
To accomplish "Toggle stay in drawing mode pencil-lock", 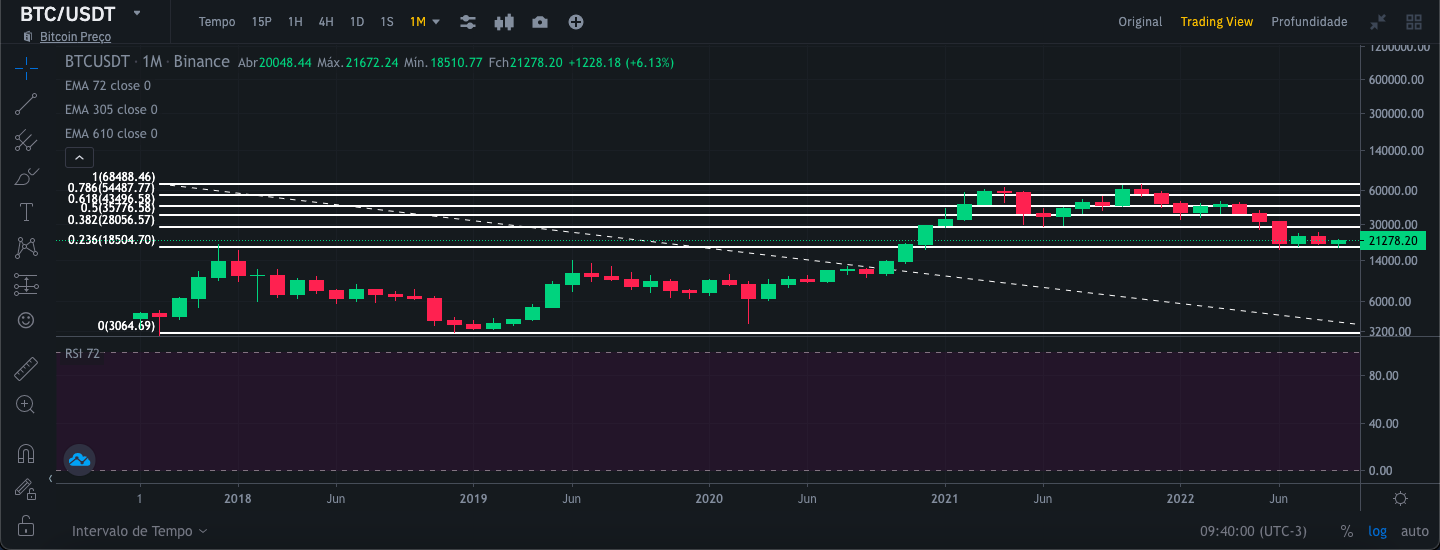I will (26, 489).
